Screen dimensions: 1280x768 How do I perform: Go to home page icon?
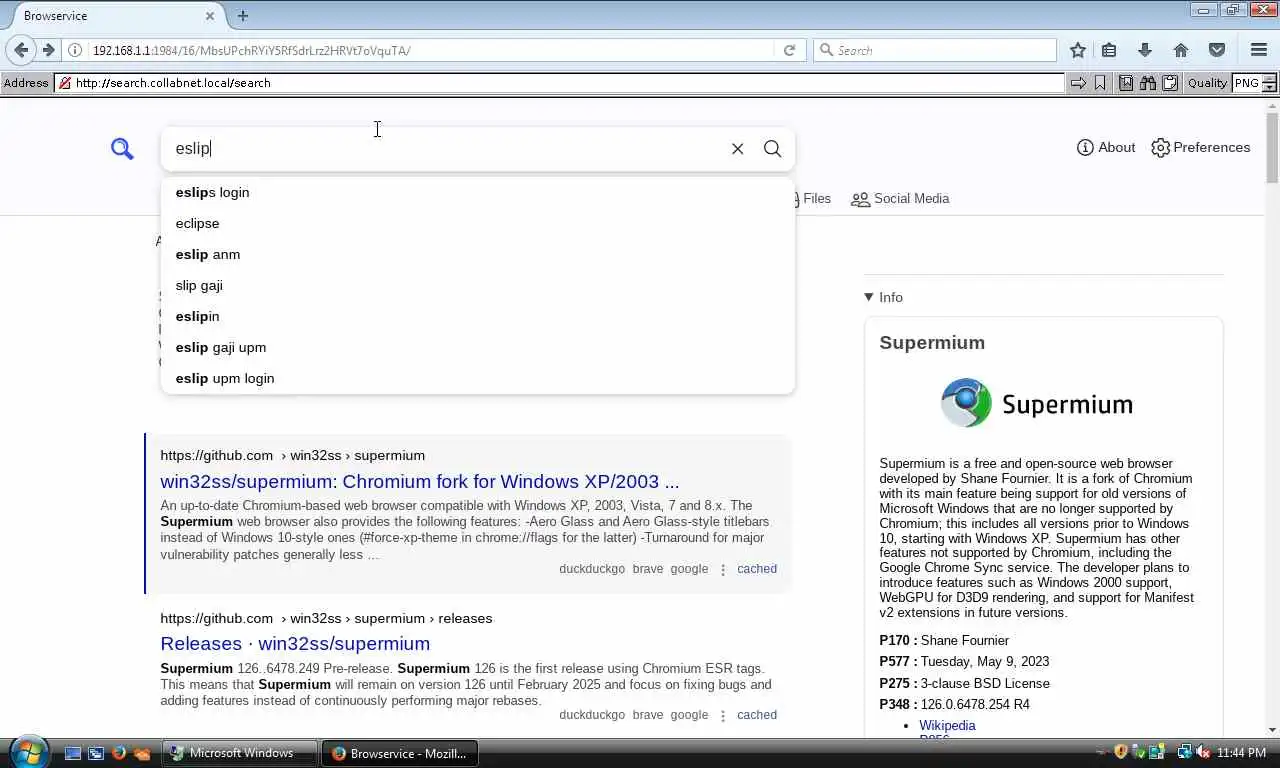[1181, 50]
